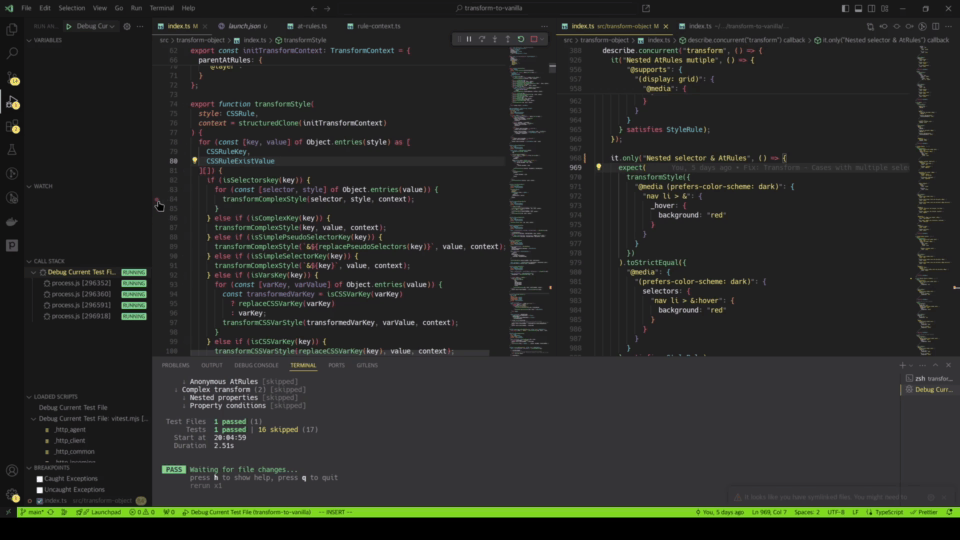Toggle secondary side bar layout icon

click(871, 9)
